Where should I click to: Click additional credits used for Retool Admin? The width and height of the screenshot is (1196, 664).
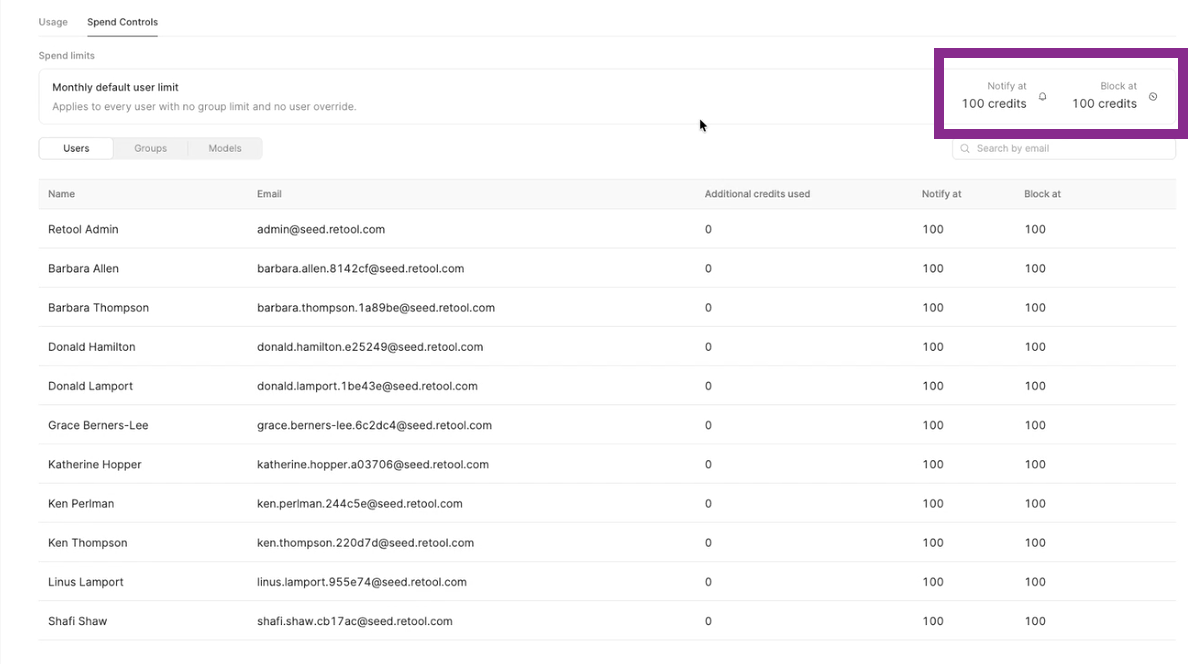pos(709,229)
